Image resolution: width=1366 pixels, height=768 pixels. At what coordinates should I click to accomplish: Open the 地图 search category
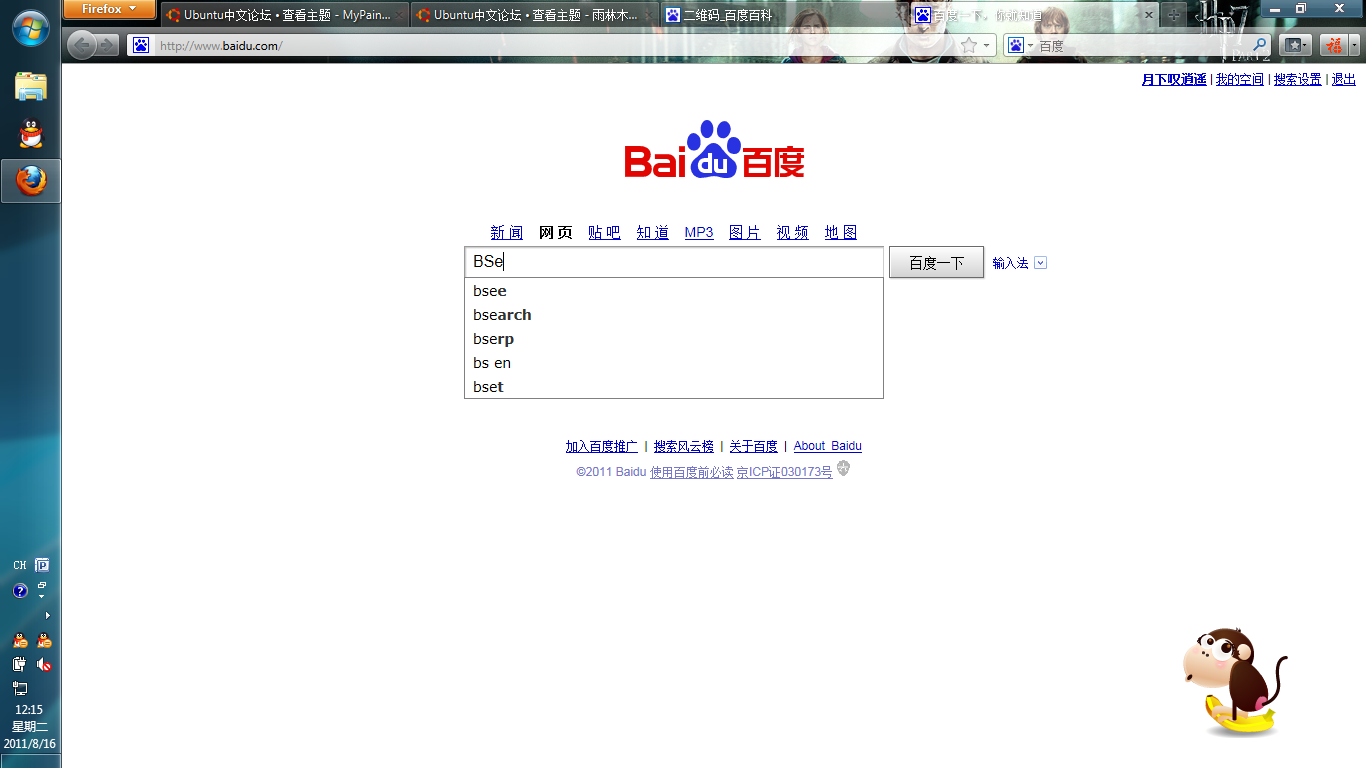(x=841, y=233)
